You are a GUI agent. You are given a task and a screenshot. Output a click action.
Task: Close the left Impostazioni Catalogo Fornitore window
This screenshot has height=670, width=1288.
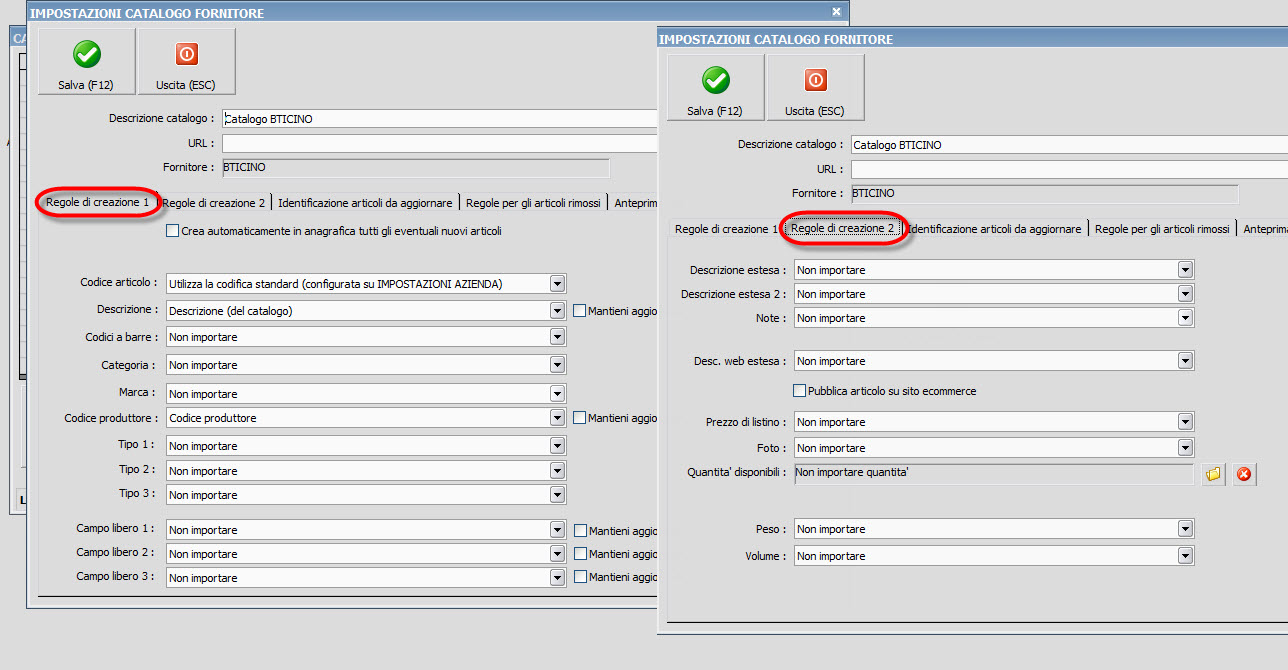tap(837, 11)
